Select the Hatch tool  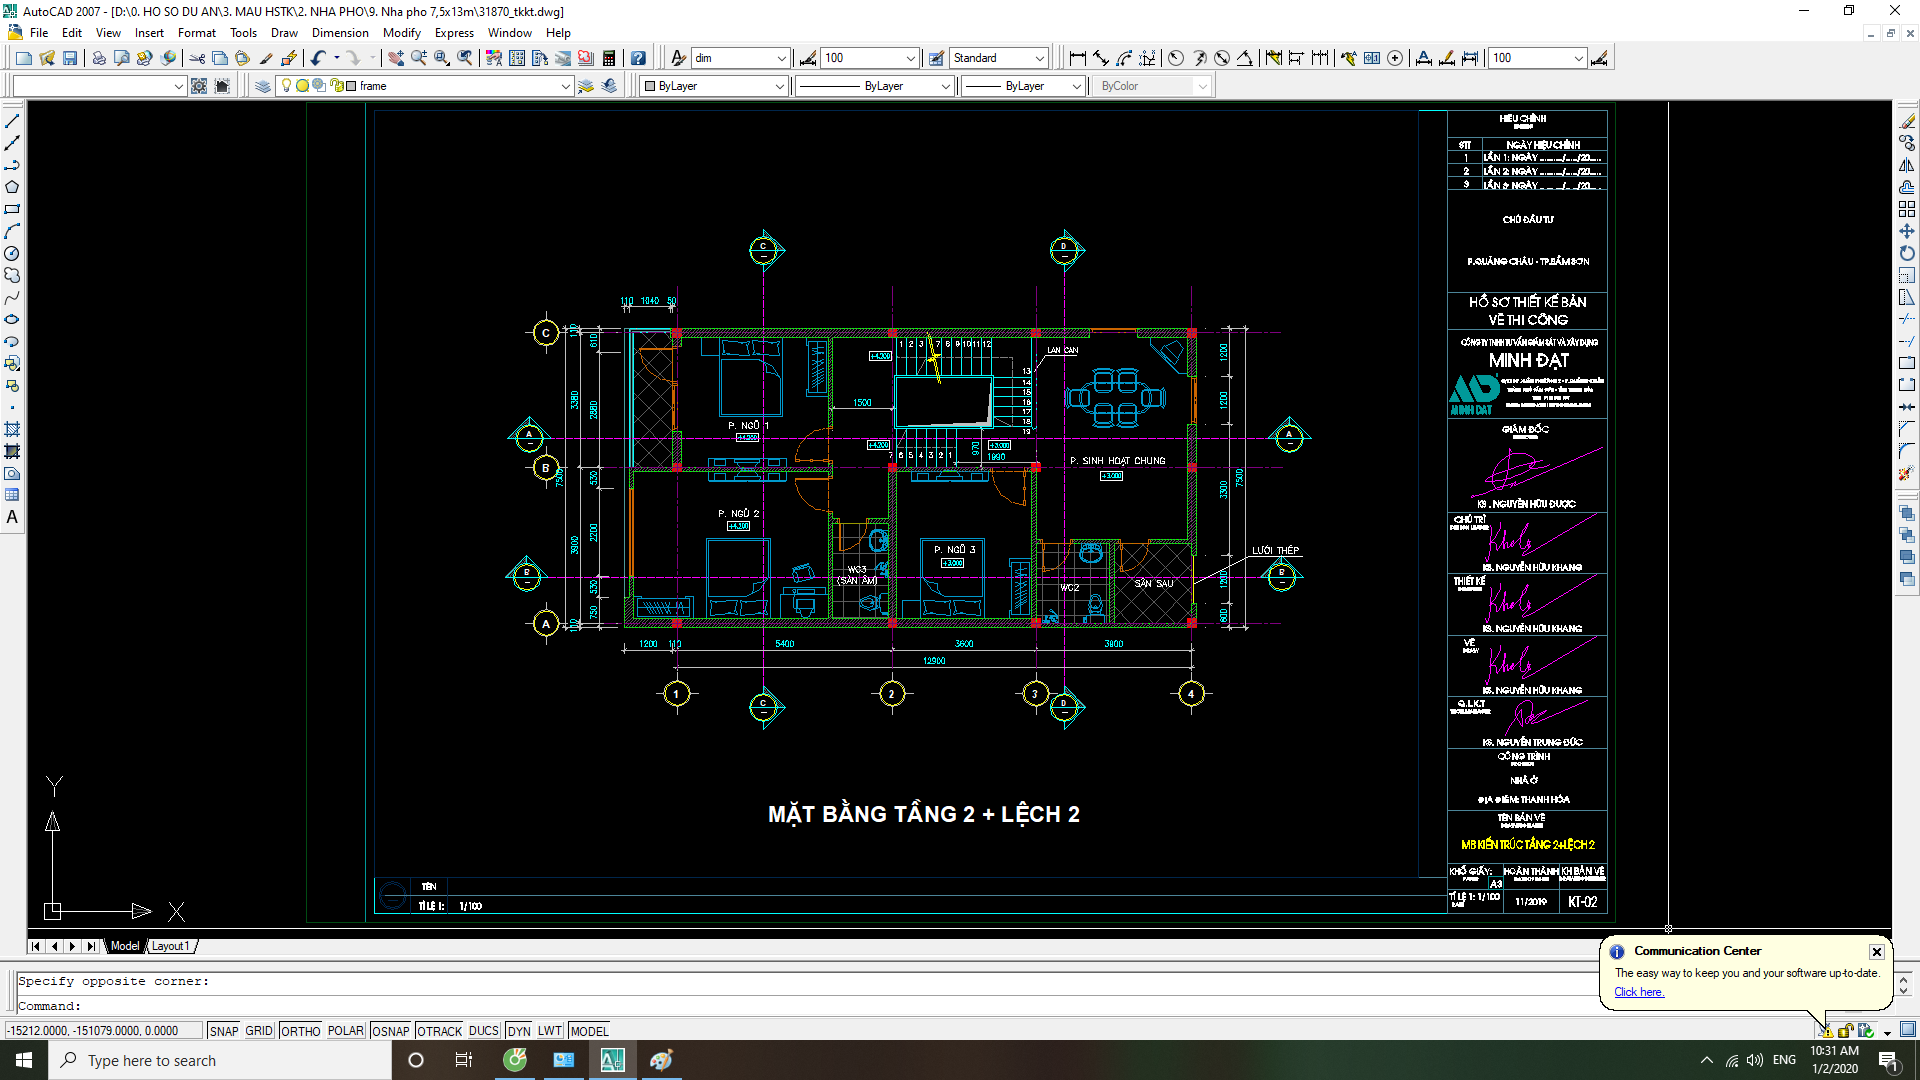click(x=12, y=429)
